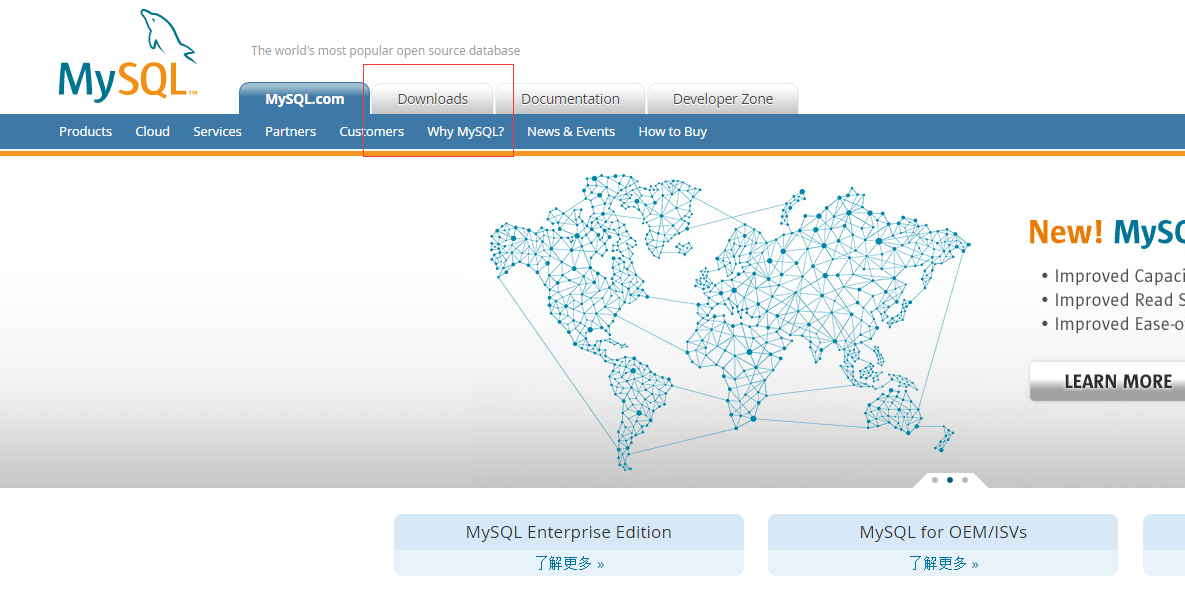Image resolution: width=1185 pixels, height=590 pixels.
Task: Open the Products menu item
Action: click(85, 131)
